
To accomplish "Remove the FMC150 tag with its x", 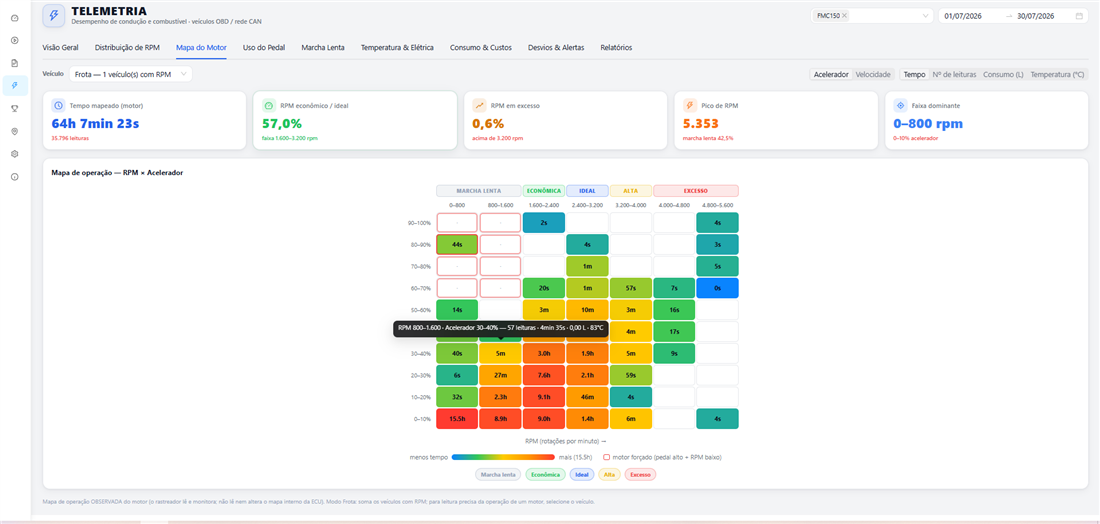I will point(844,15).
